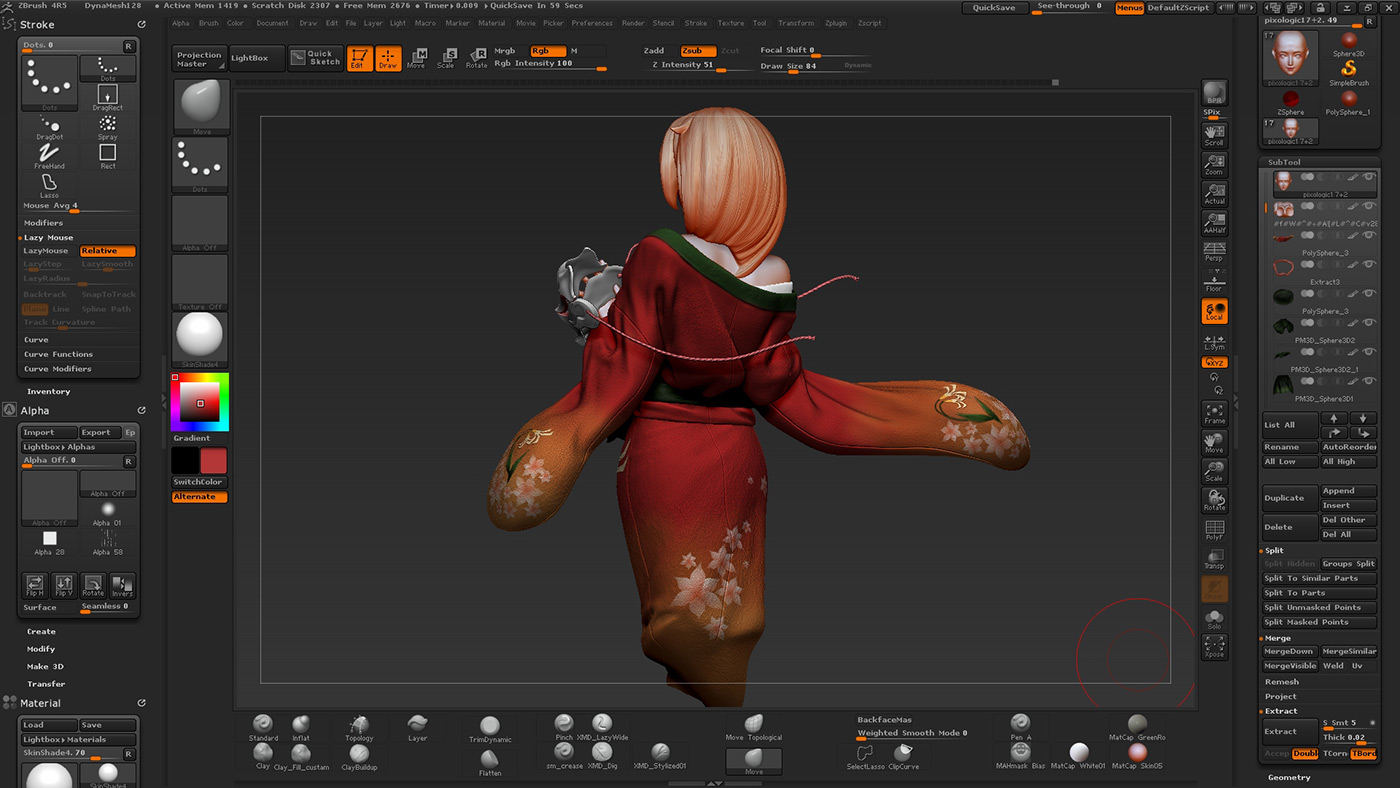Set canvas to Actual size
The image size is (1400, 788).
pos(1214,194)
